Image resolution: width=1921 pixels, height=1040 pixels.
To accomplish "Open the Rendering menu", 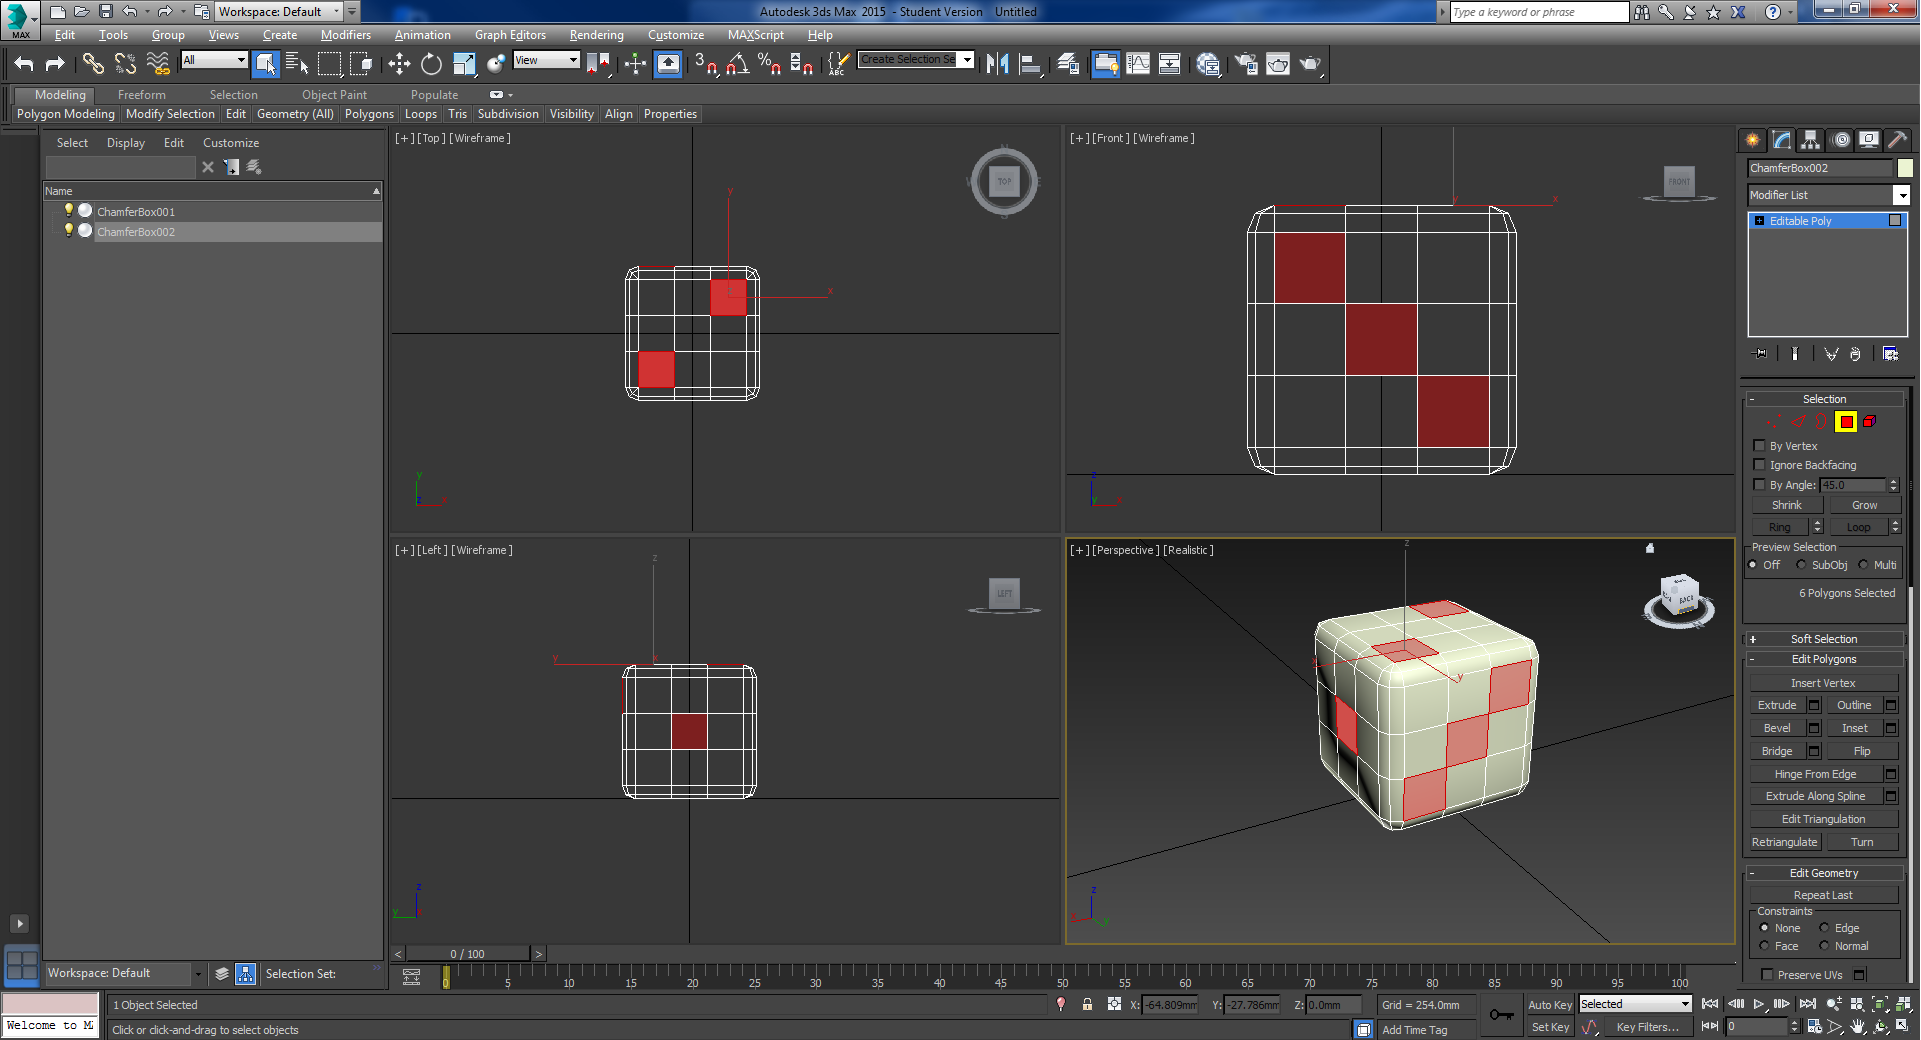I will coord(596,35).
